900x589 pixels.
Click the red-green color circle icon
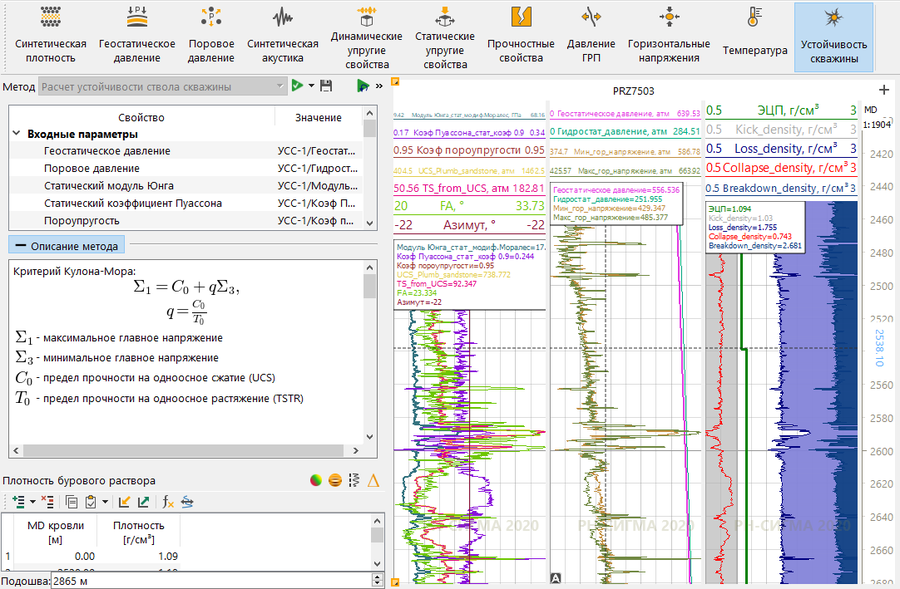(x=315, y=481)
